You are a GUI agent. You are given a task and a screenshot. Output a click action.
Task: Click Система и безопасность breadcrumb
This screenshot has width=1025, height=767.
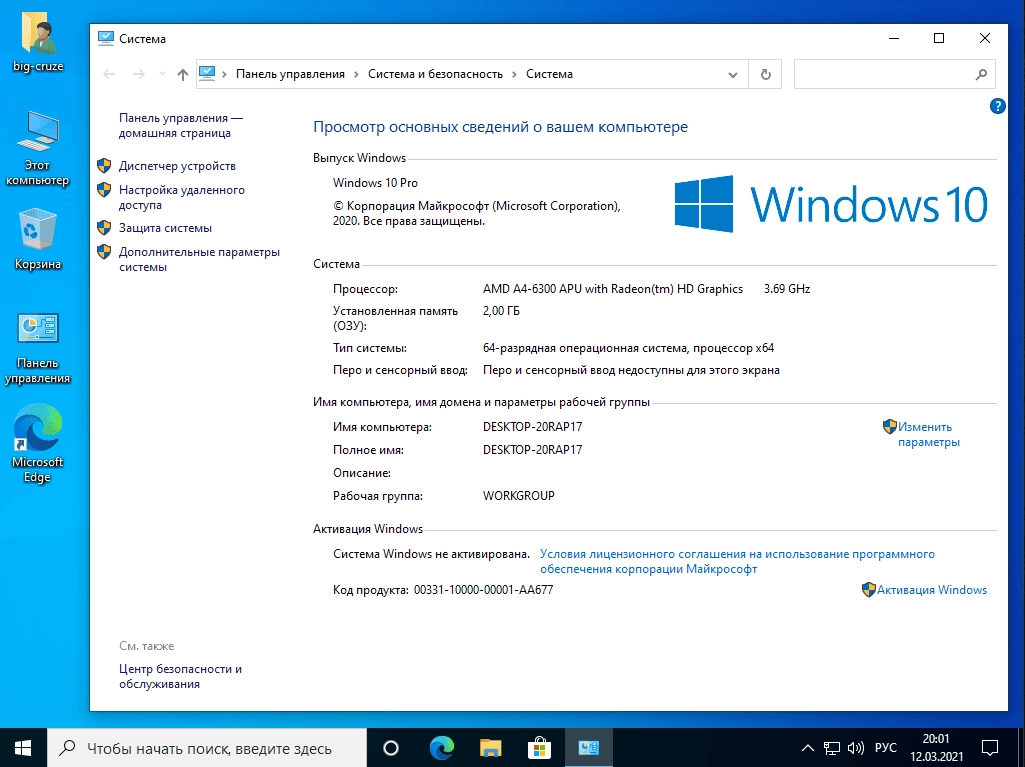click(x=435, y=75)
